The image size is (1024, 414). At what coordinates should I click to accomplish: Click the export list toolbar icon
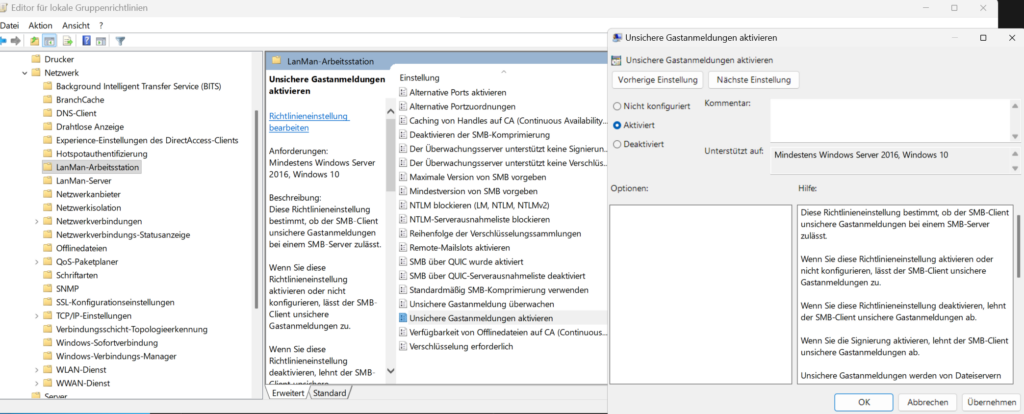(x=68, y=41)
